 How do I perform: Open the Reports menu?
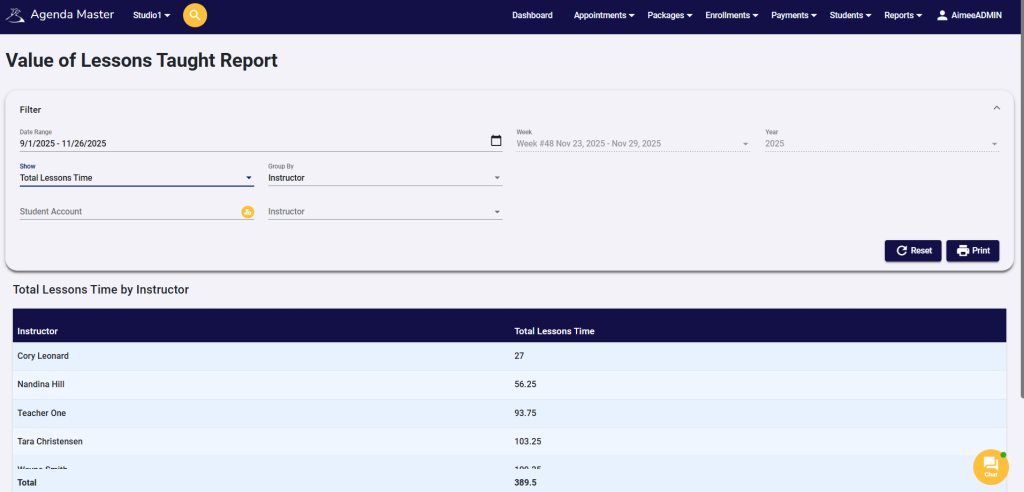coord(902,15)
